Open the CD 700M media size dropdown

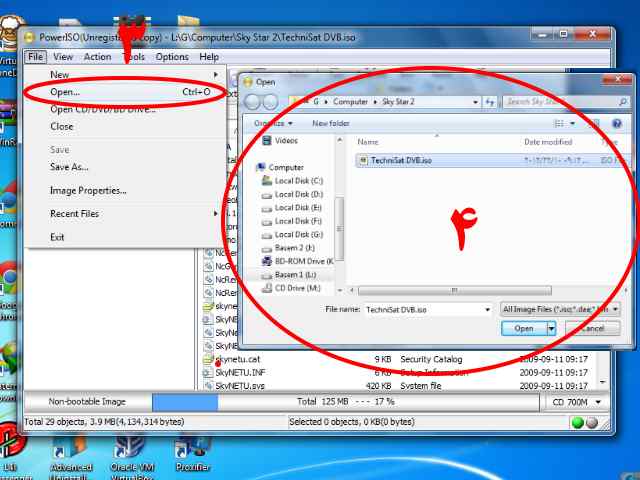[598, 402]
